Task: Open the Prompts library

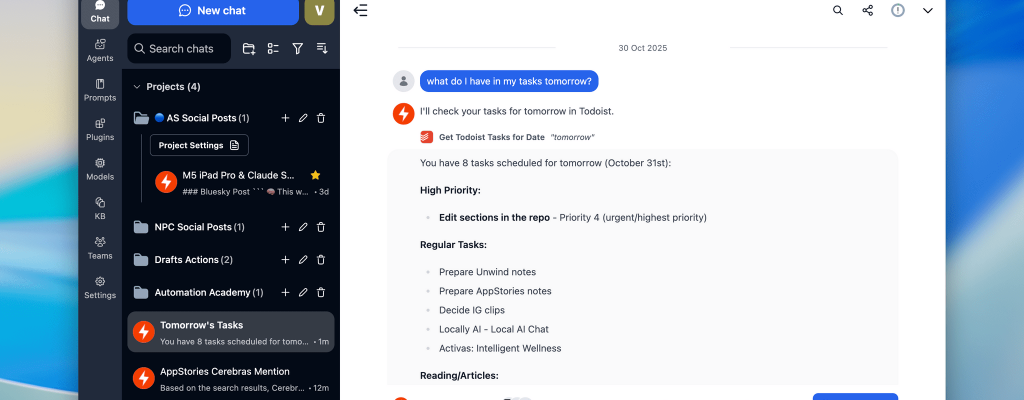Action: pyautogui.click(x=100, y=89)
